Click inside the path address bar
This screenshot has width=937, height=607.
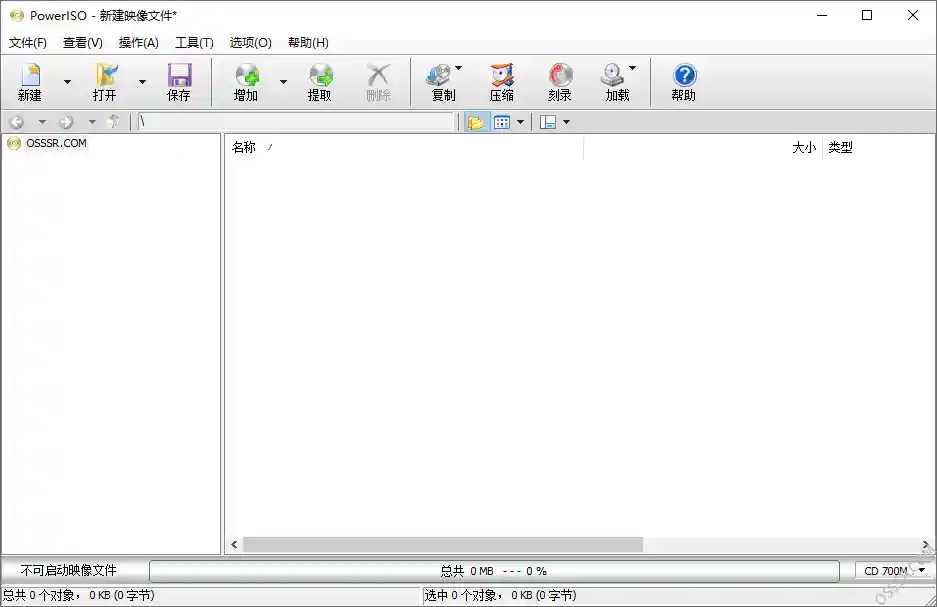(300, 121)
